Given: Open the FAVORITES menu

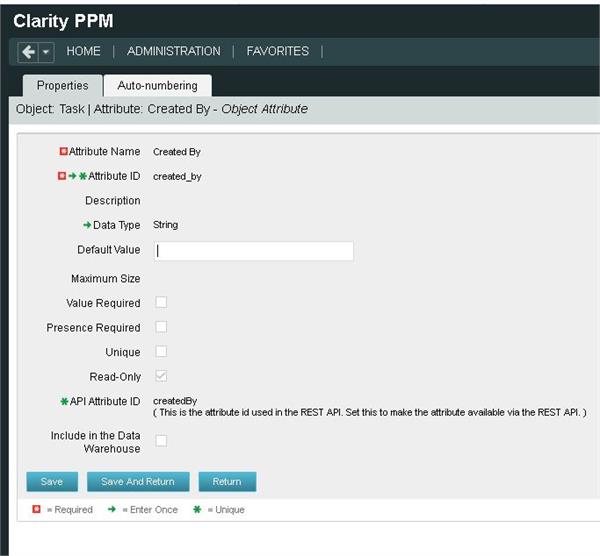Looking at the screenshot, I should 278,51.
